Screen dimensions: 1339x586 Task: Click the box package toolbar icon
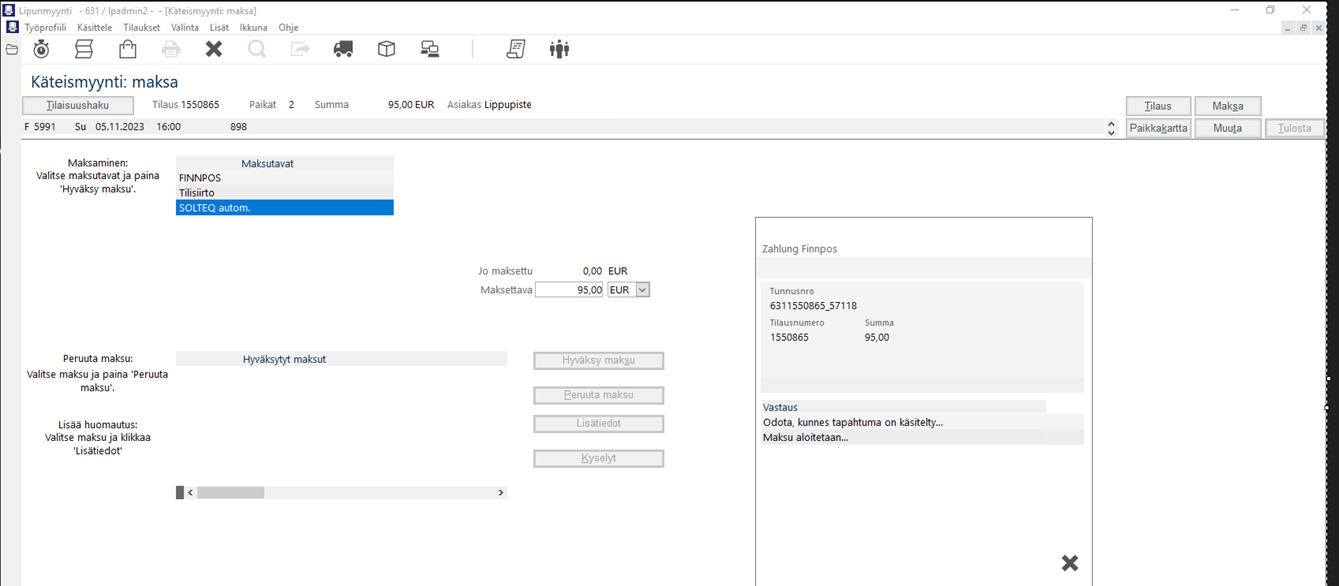click(386, 49)
